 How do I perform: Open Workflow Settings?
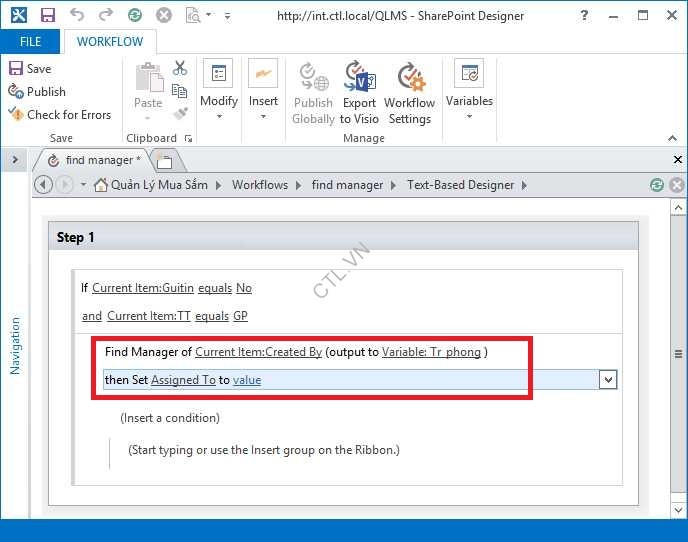click(409, 92)
